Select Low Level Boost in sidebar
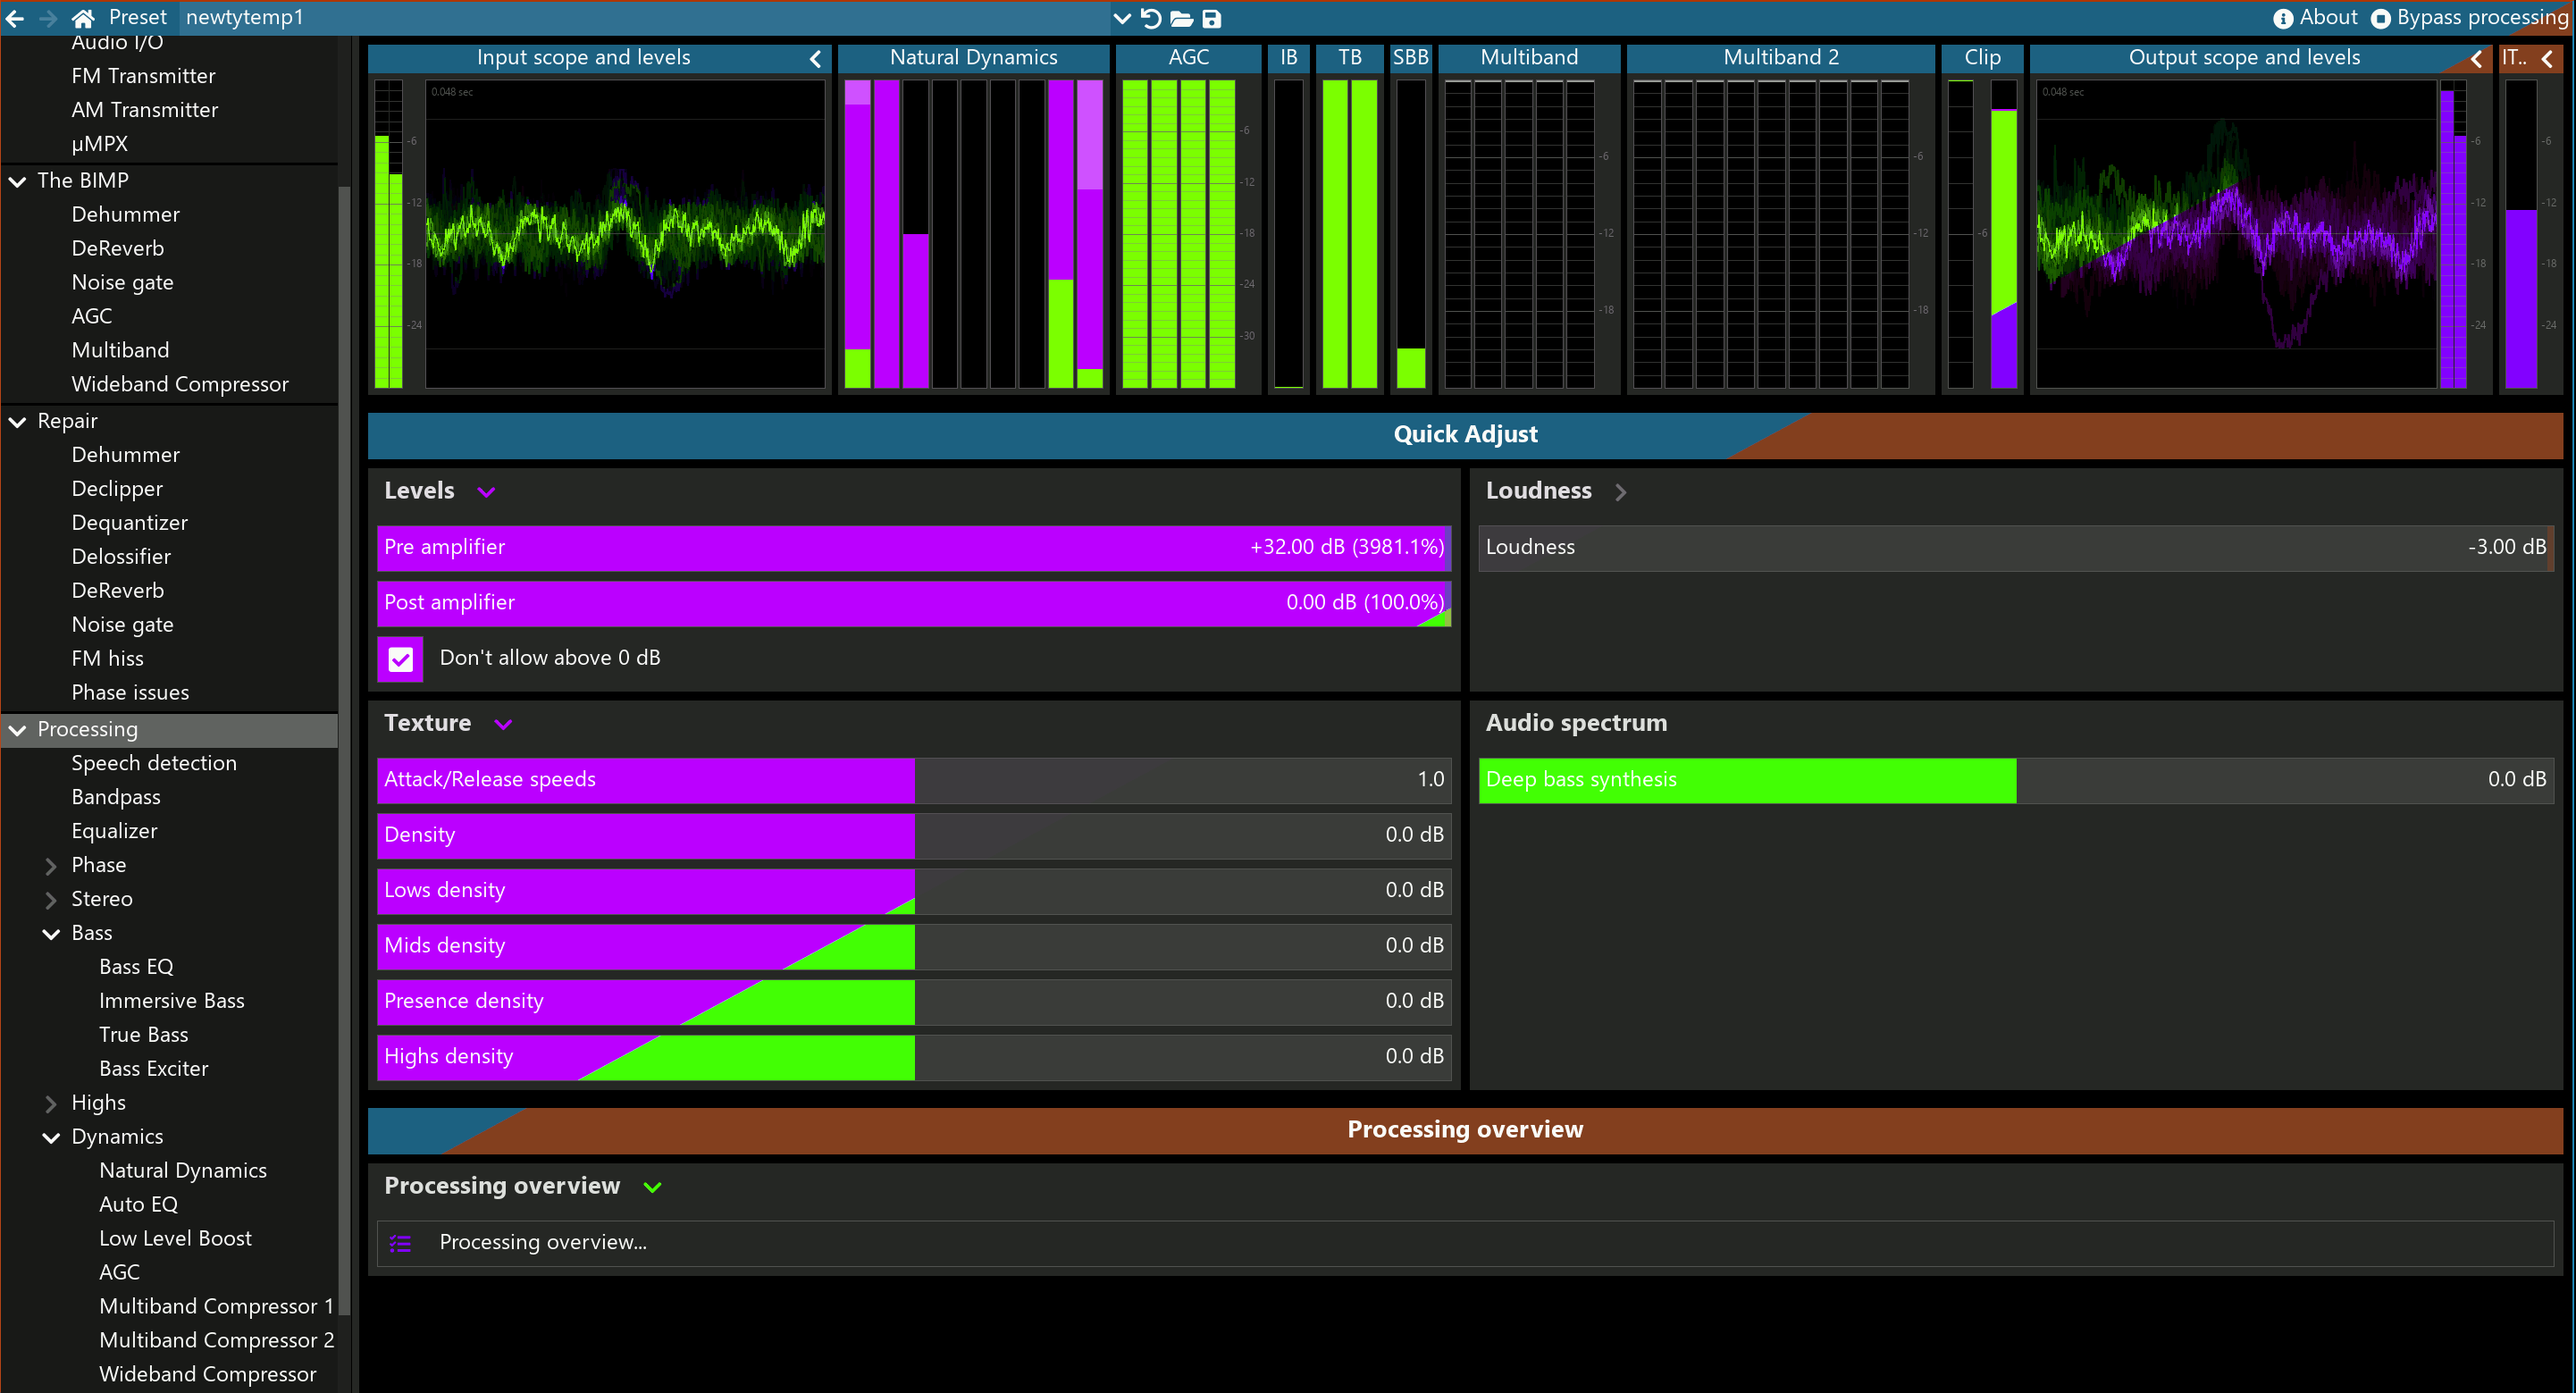 coord(175,1240)
